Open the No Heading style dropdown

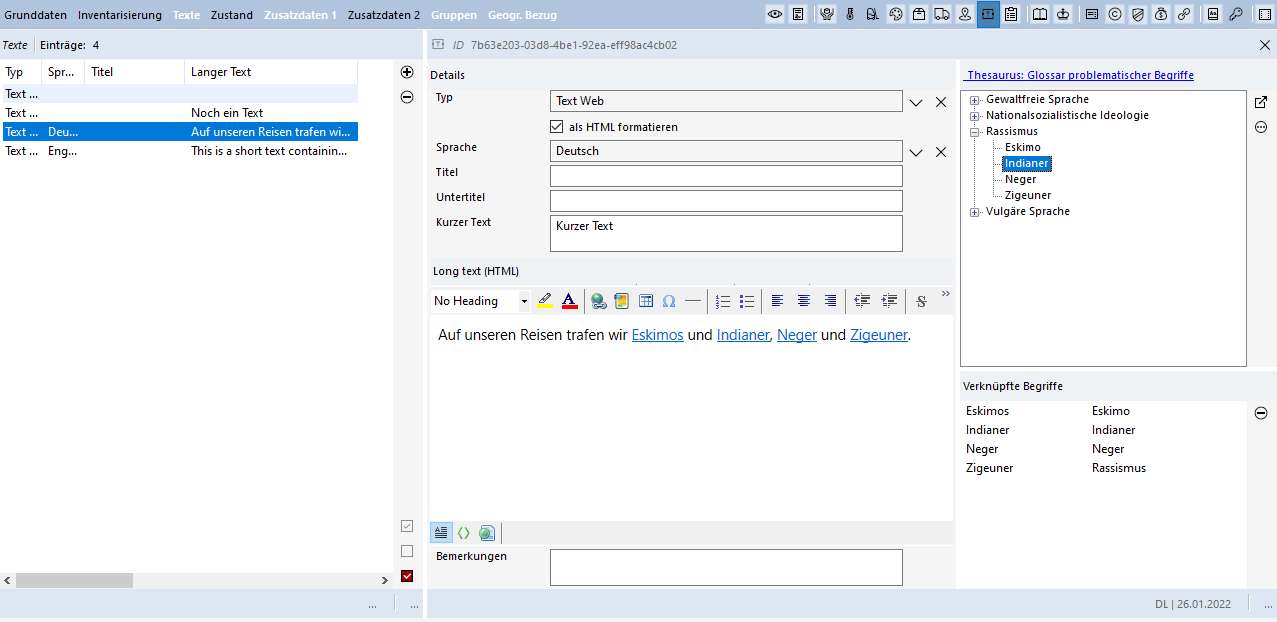(523, 301)
